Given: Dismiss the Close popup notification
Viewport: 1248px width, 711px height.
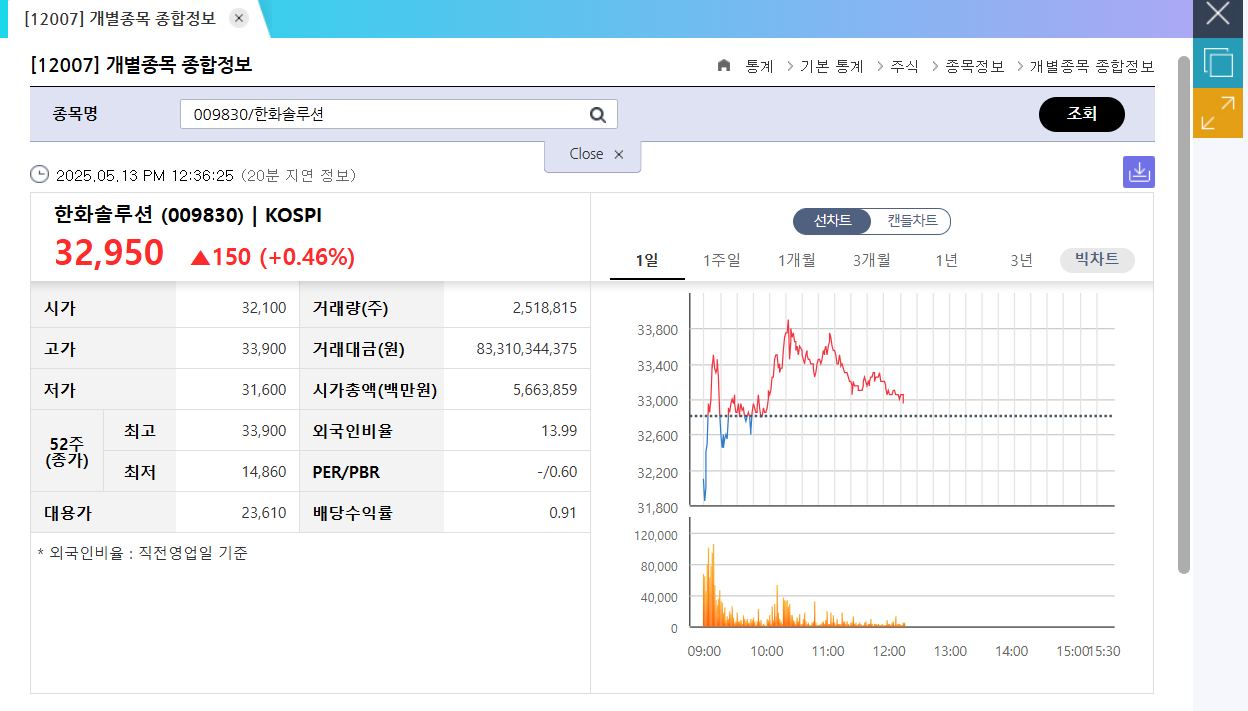Looking at the screenshot, I should 618,155.
